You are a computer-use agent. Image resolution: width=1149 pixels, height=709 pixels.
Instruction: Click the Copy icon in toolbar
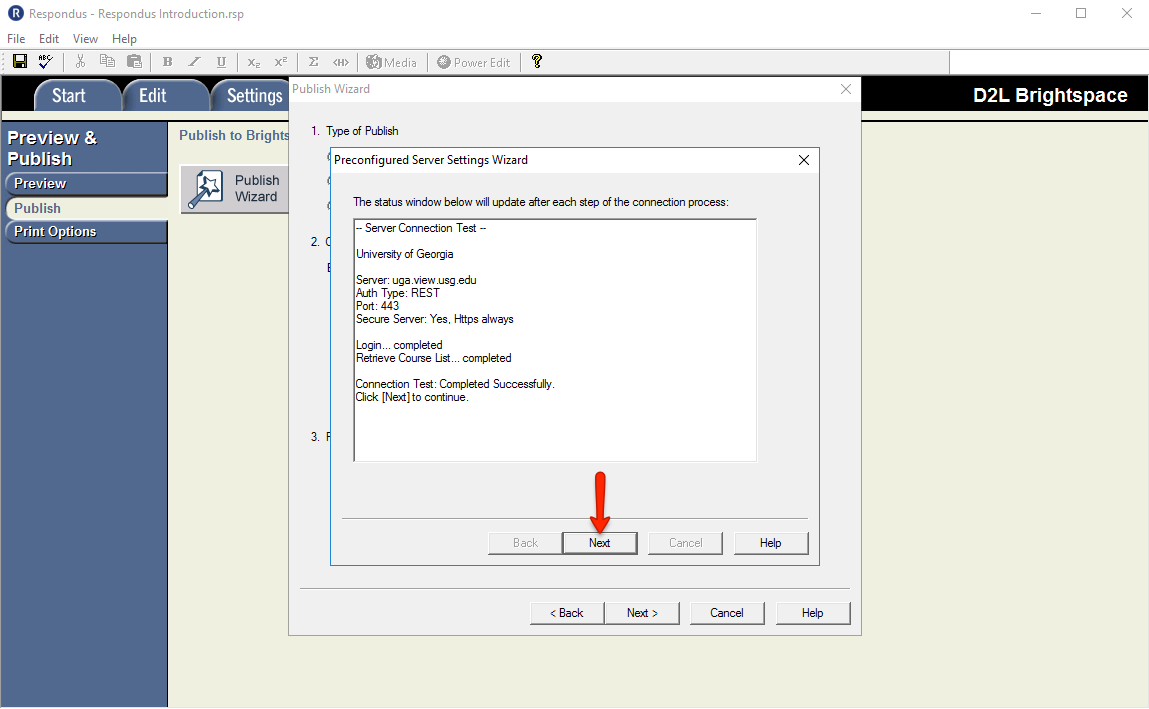[107, 62]
